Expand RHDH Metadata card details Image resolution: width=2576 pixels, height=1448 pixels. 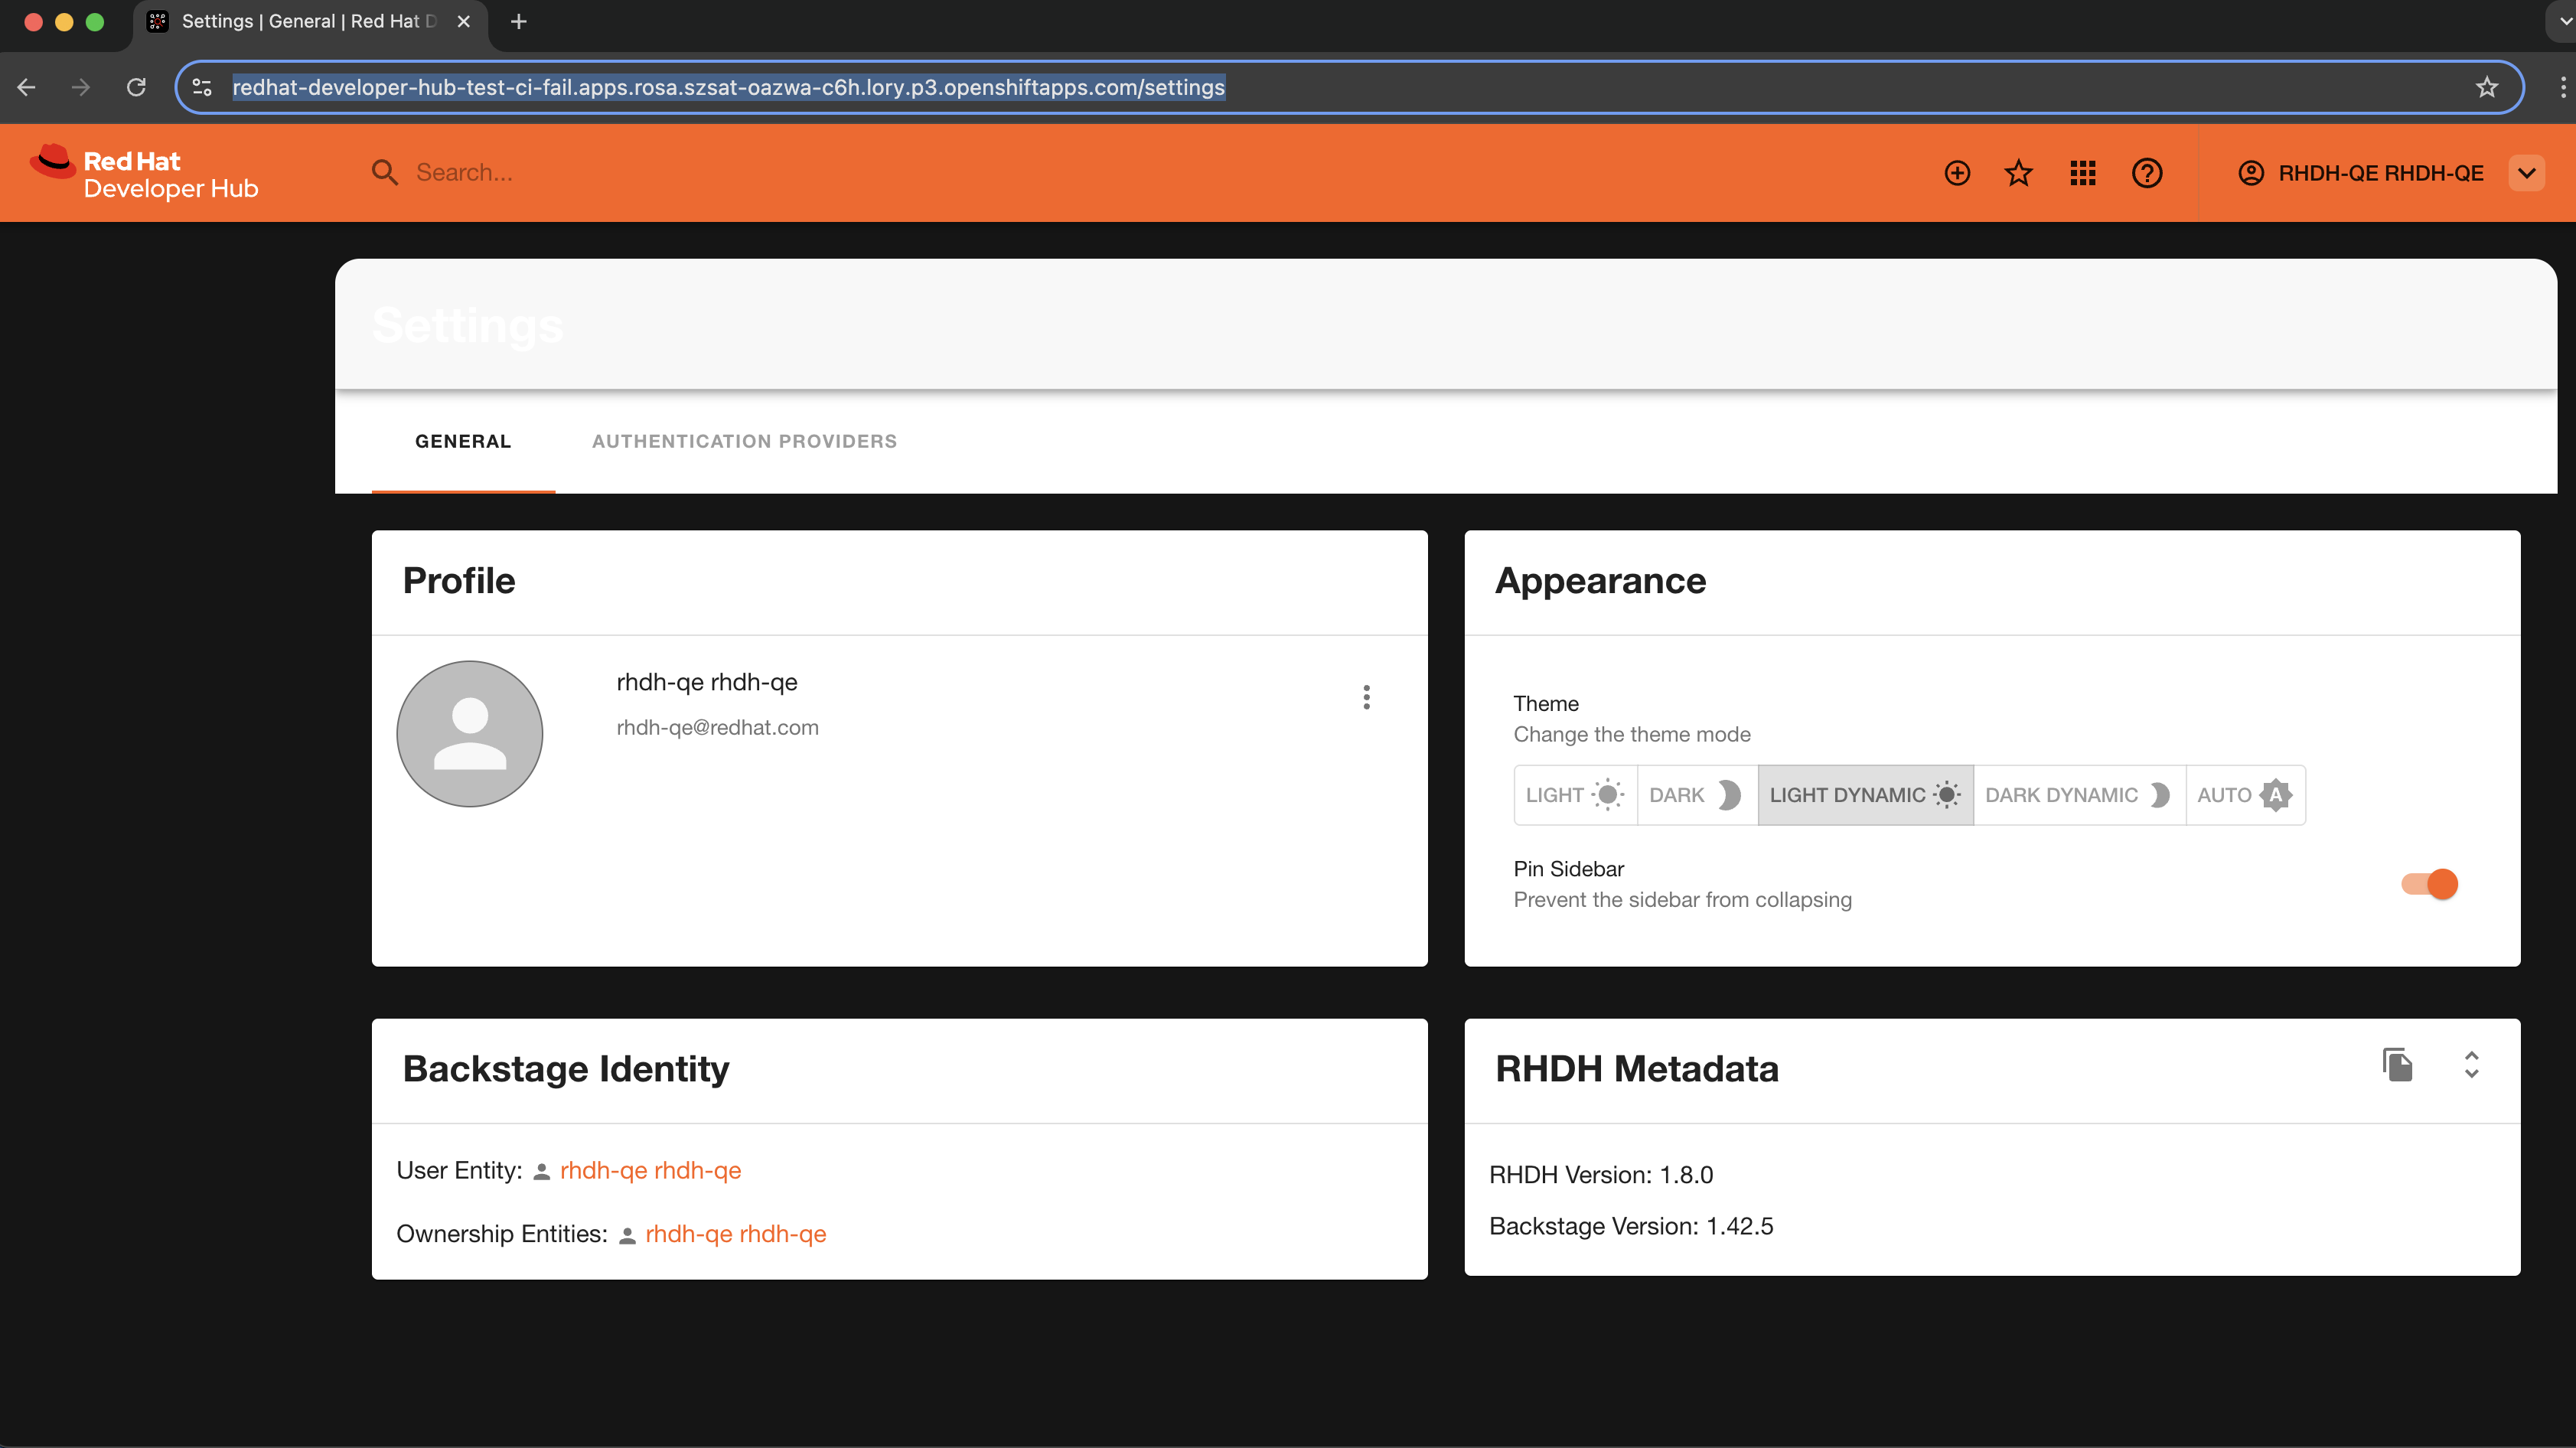pos(2471,1065)
